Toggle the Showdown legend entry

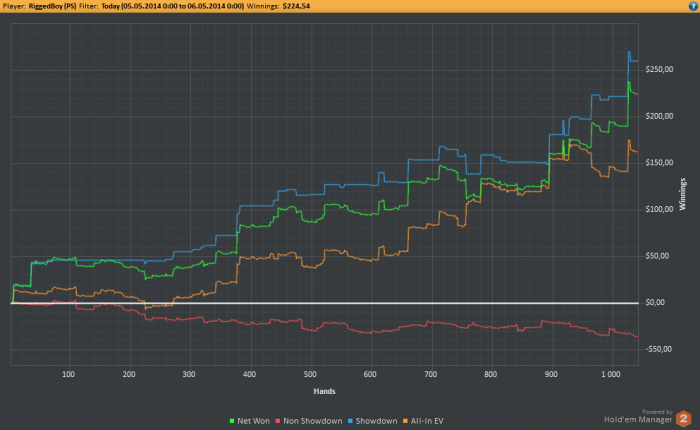pos(372,421)
